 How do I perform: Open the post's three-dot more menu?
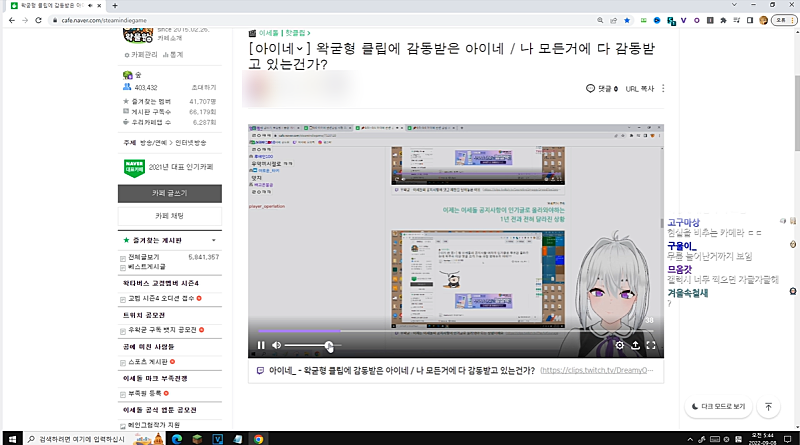(663, 89)
